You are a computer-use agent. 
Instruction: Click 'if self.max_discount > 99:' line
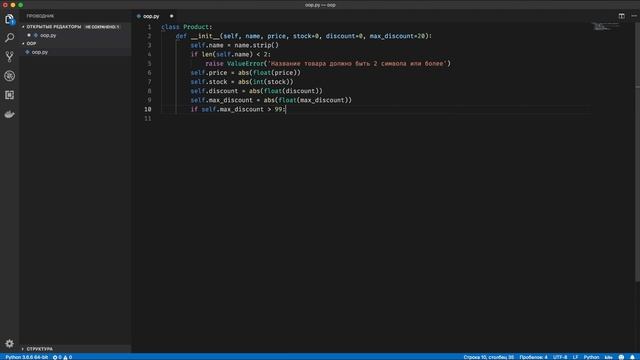238,109
